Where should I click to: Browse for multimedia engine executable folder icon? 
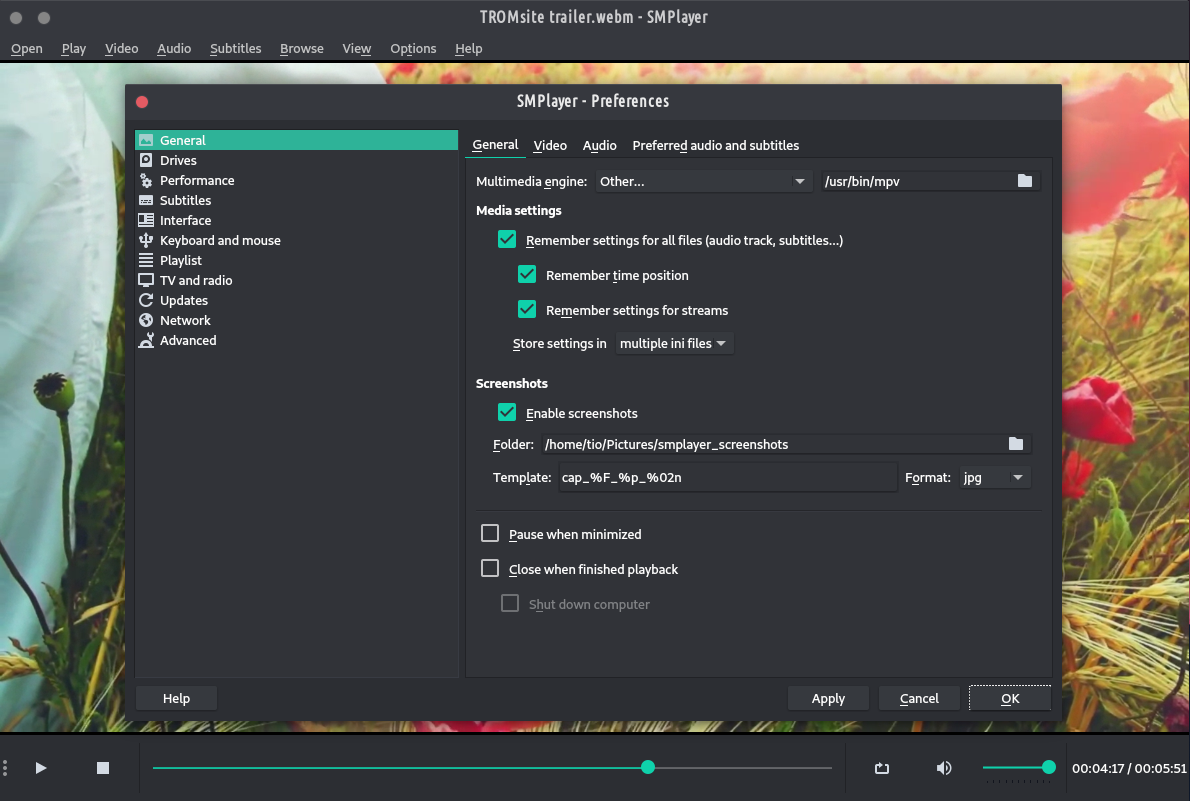pyautogui.click(x=1025, y=181)
